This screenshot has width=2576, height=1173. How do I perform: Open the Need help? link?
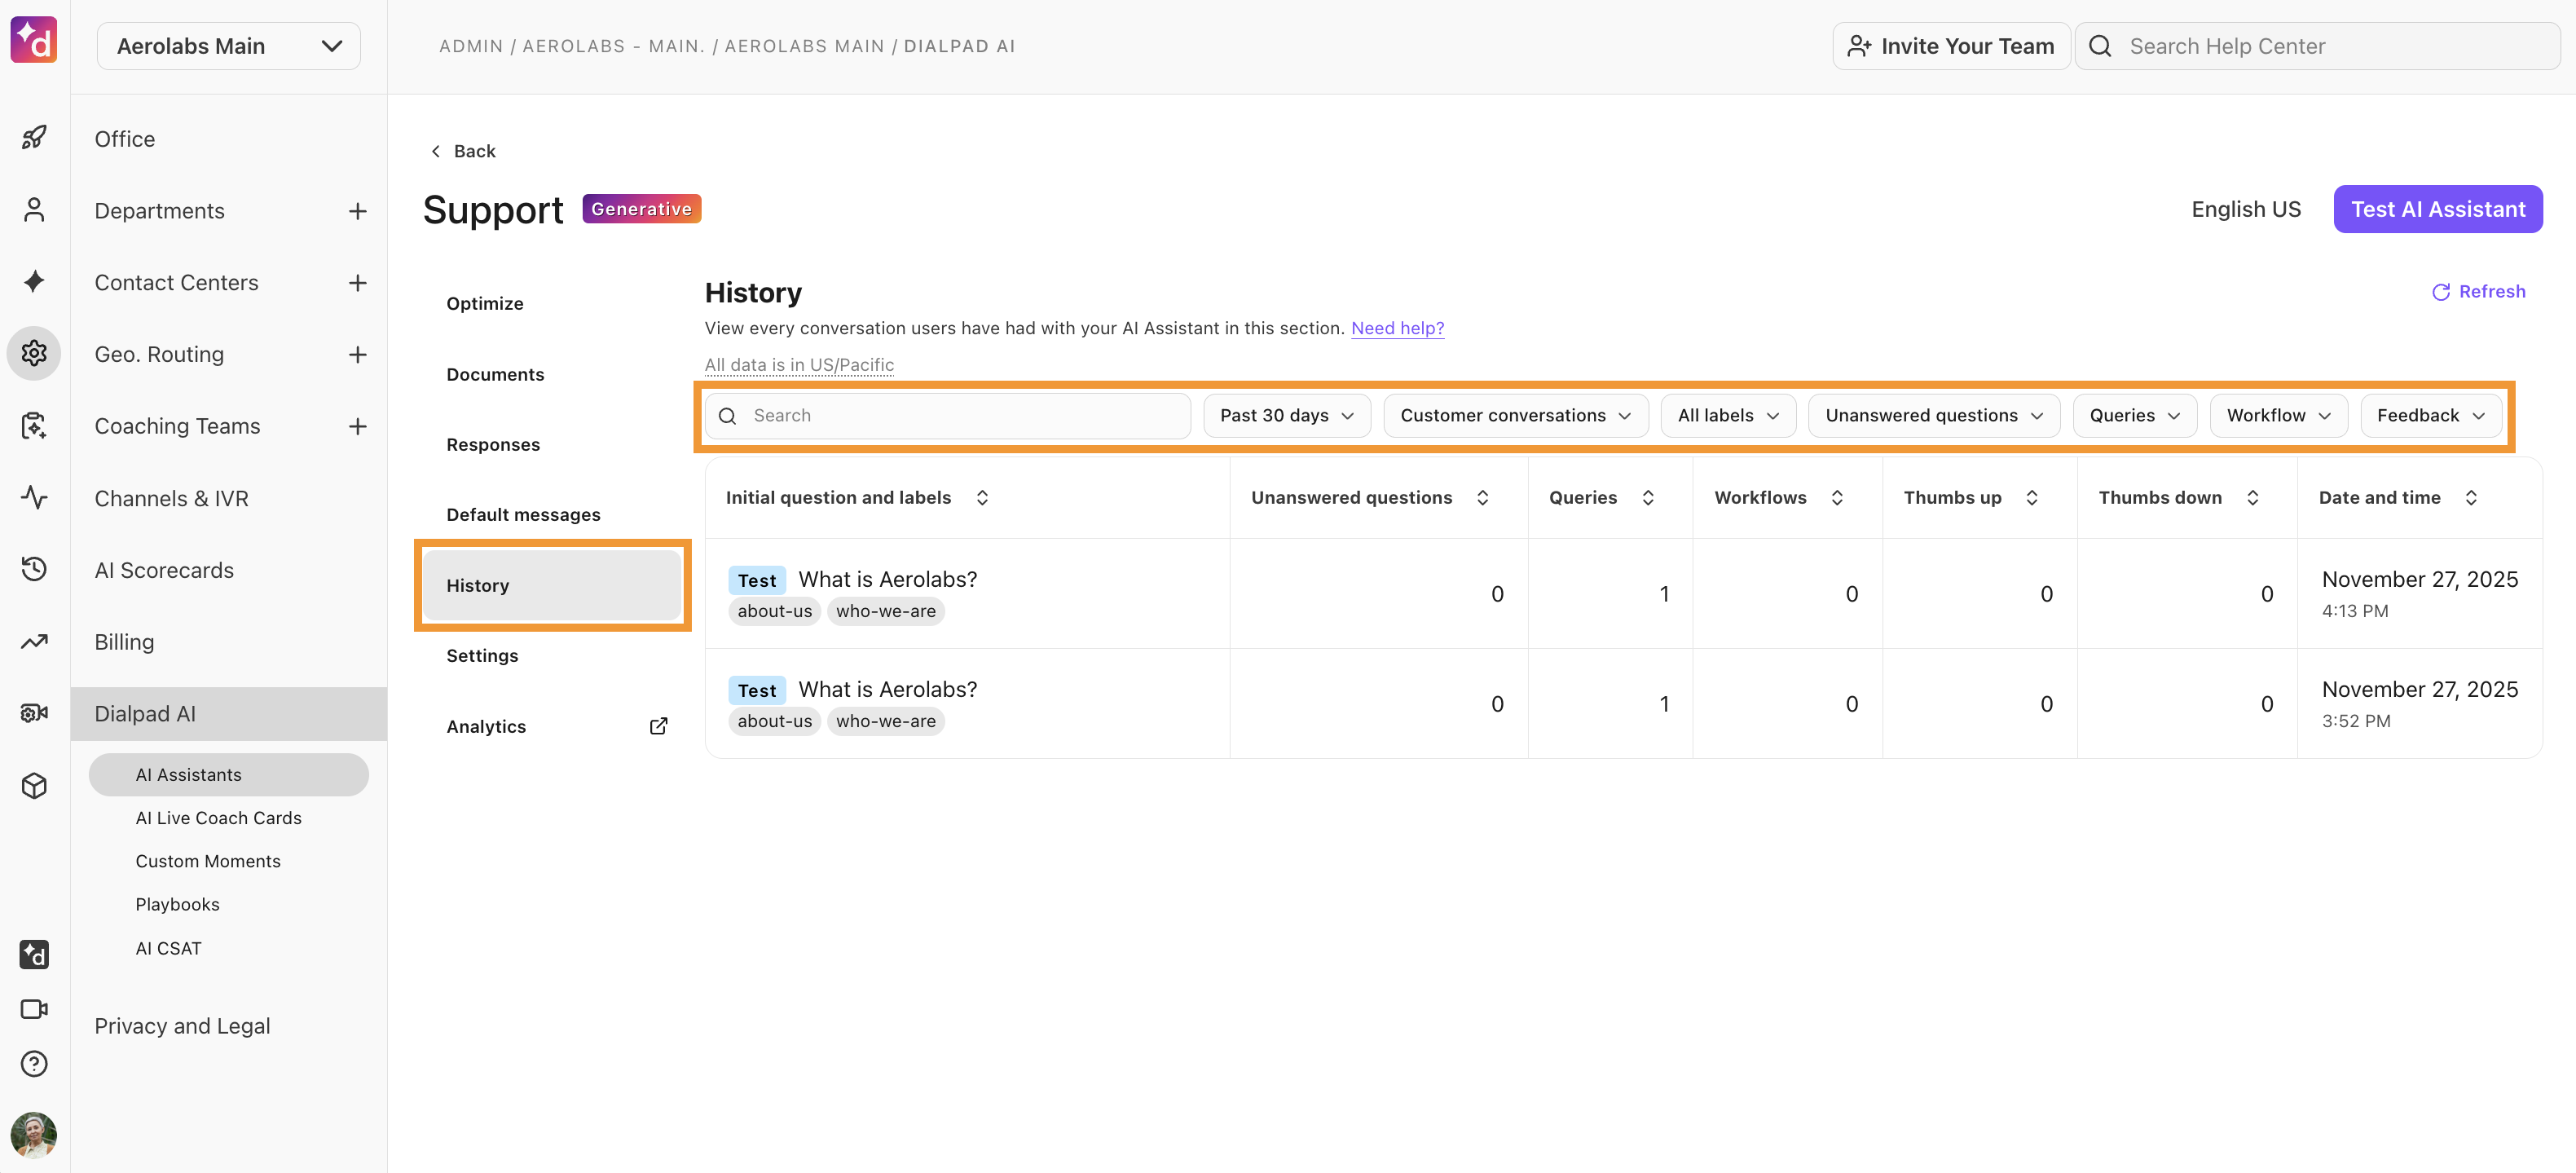point(1398,328)
